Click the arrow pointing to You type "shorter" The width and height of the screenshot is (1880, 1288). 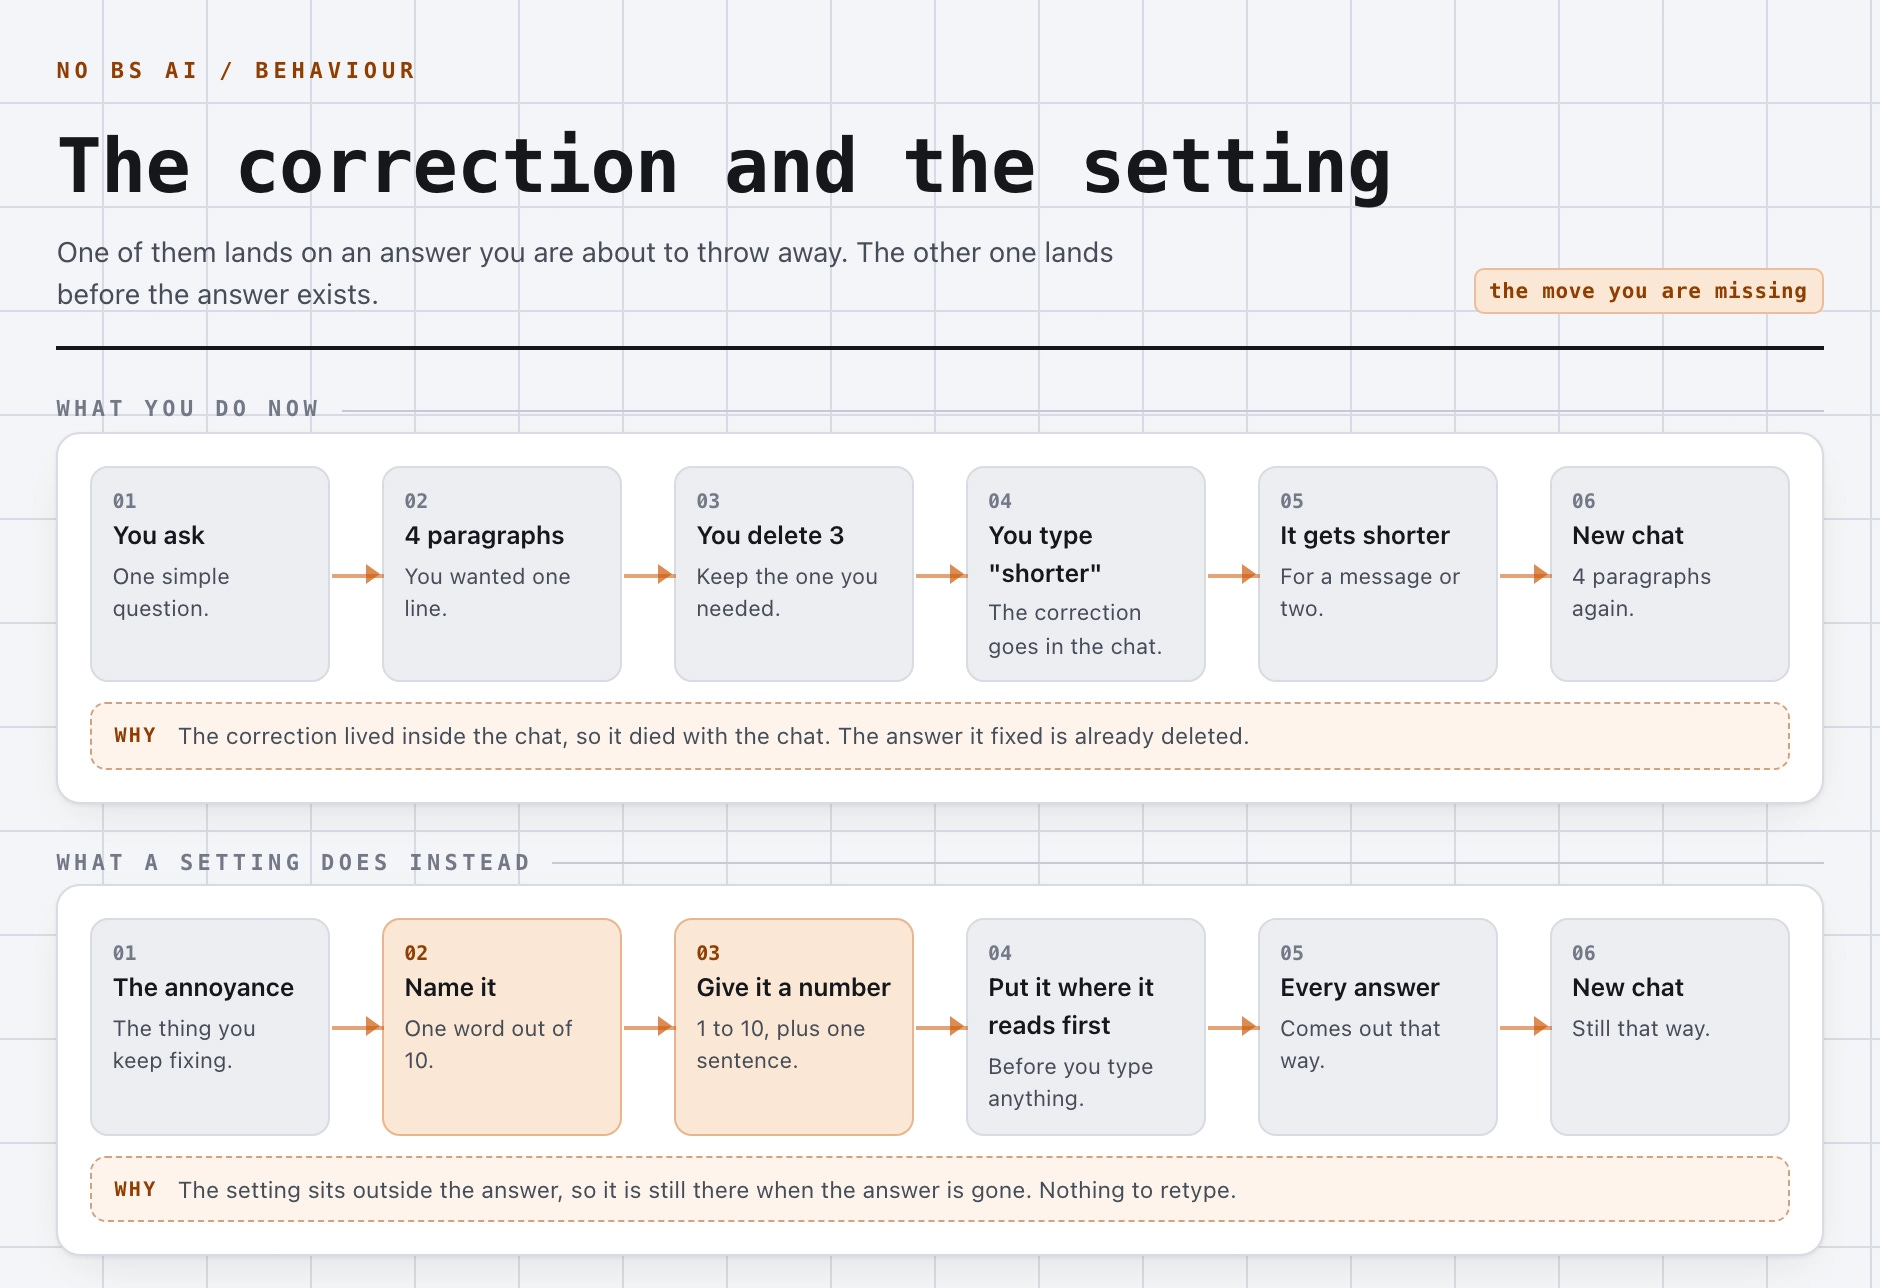point(941,574)
